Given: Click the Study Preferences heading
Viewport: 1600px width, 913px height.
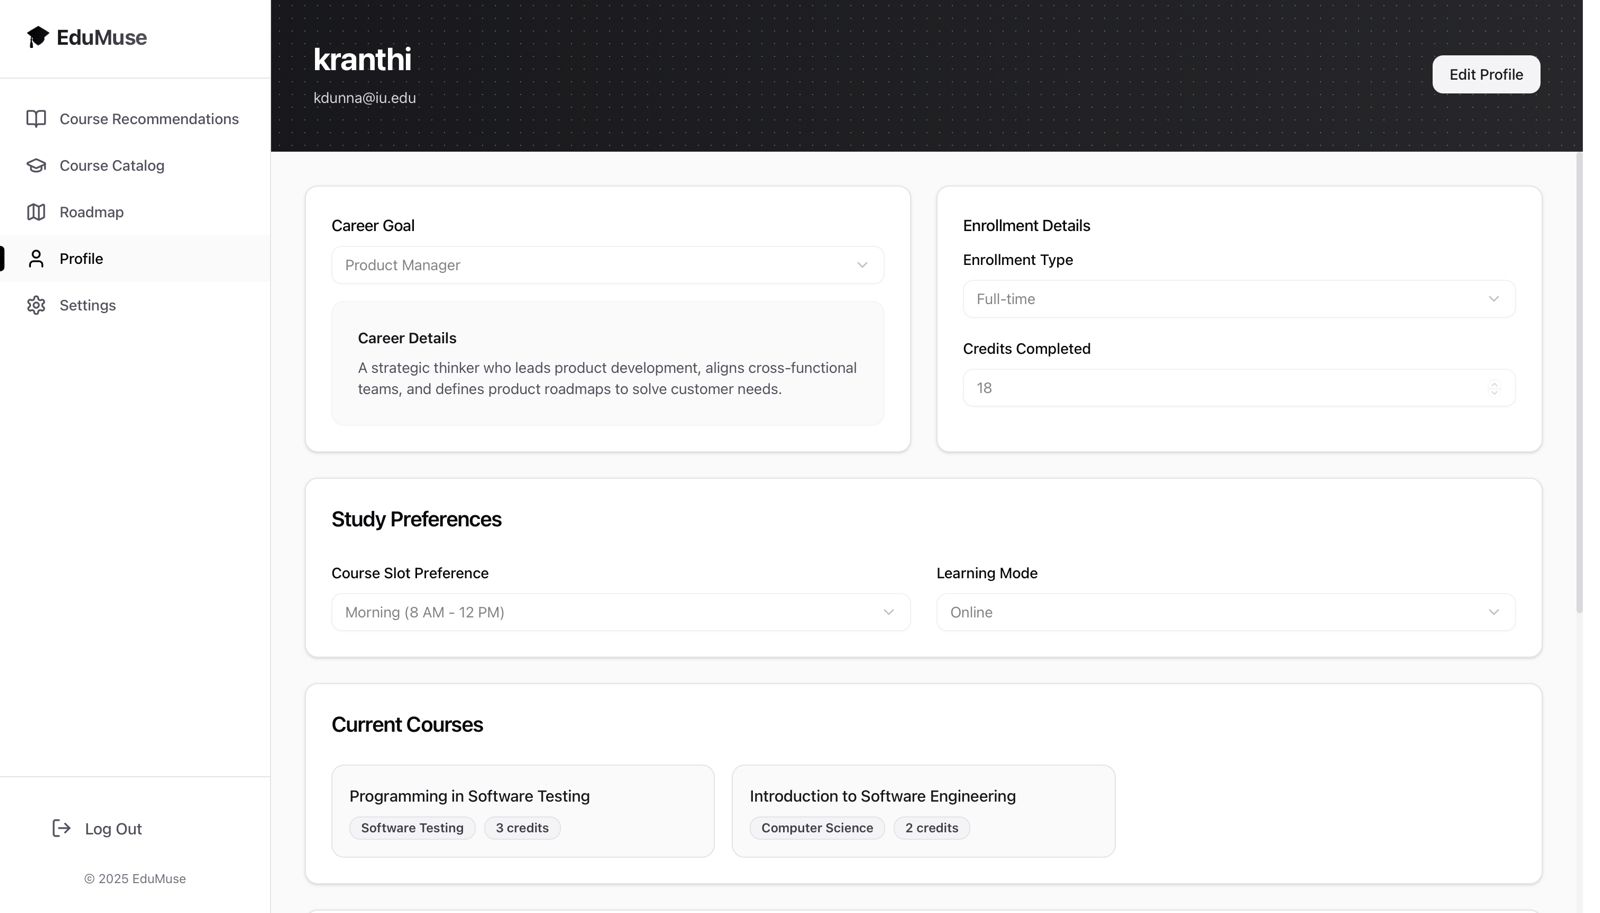Looking at the screenshot, I should pos(416,519).
